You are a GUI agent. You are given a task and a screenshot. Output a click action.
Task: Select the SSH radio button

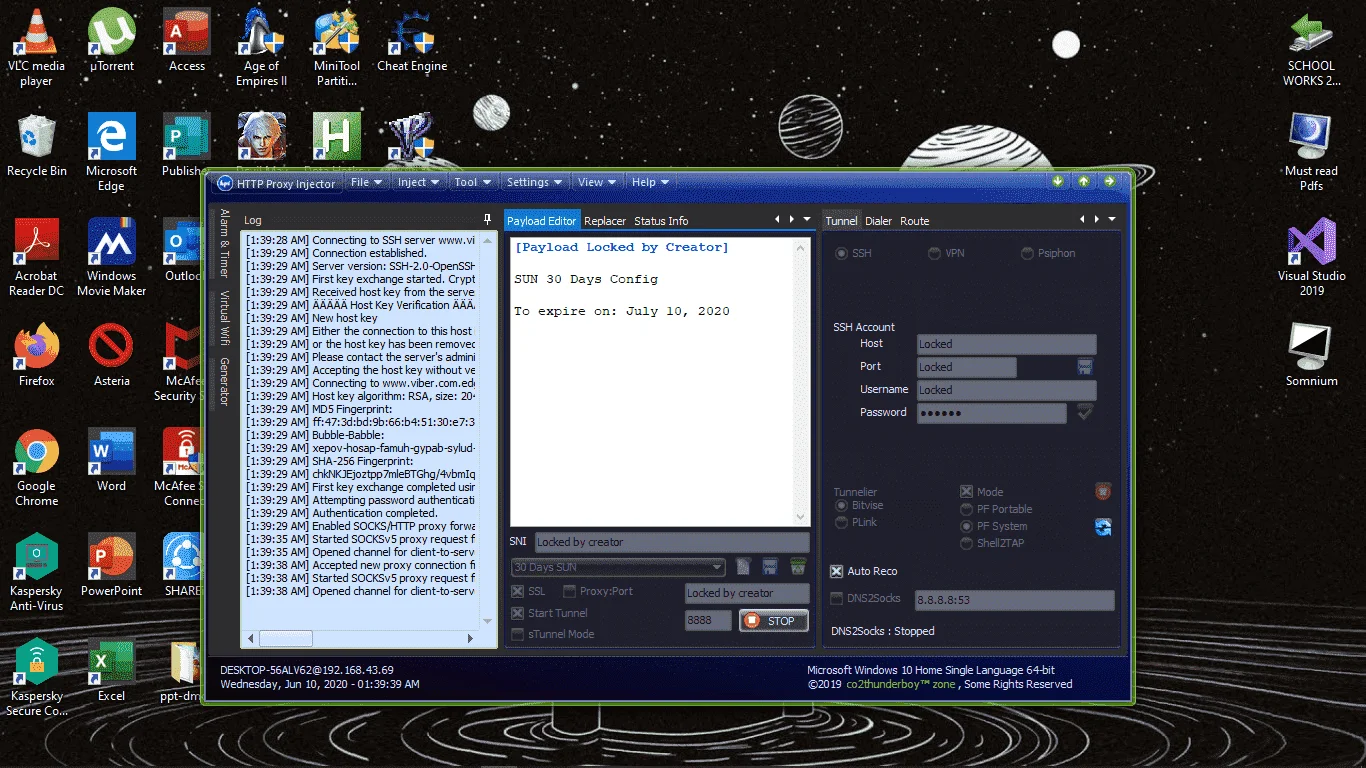[x=841, y=254]
